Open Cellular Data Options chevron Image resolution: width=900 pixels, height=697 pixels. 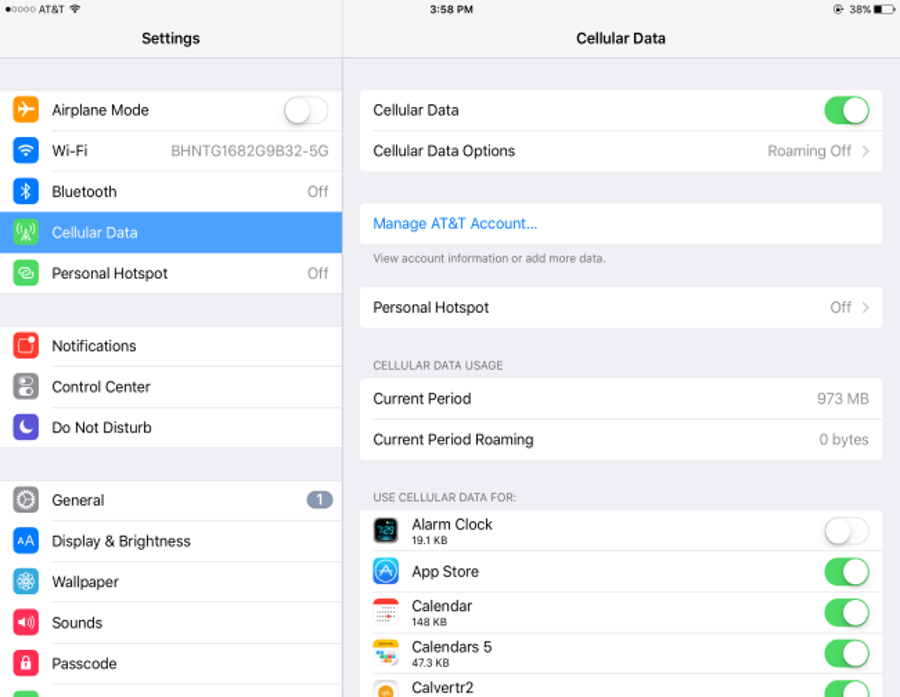(865, 150)
